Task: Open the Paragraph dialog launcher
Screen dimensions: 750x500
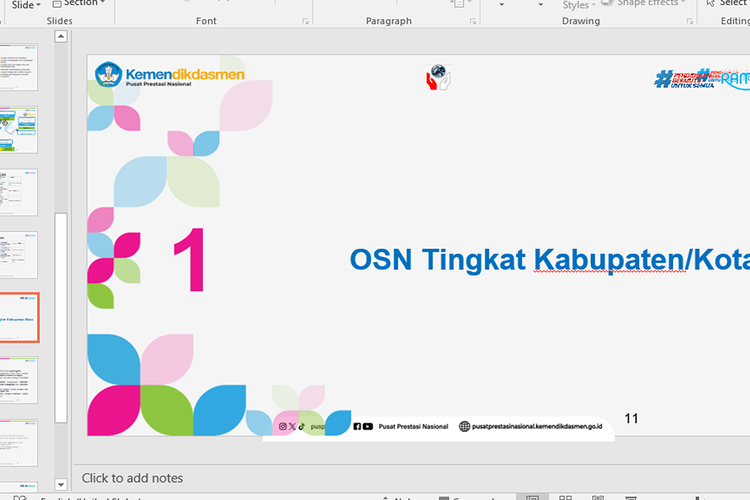Action: (x=473, y=21)
